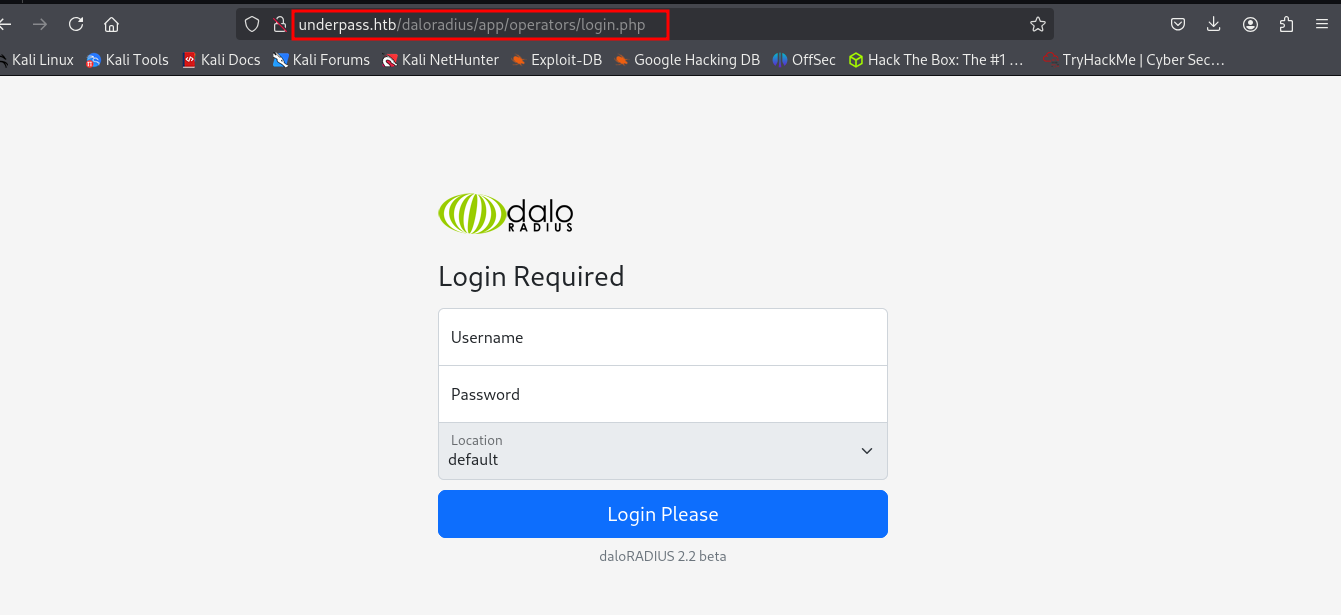1341x615 pixels.
Task: Open the Location dropdown set to default
Action: 662,451
